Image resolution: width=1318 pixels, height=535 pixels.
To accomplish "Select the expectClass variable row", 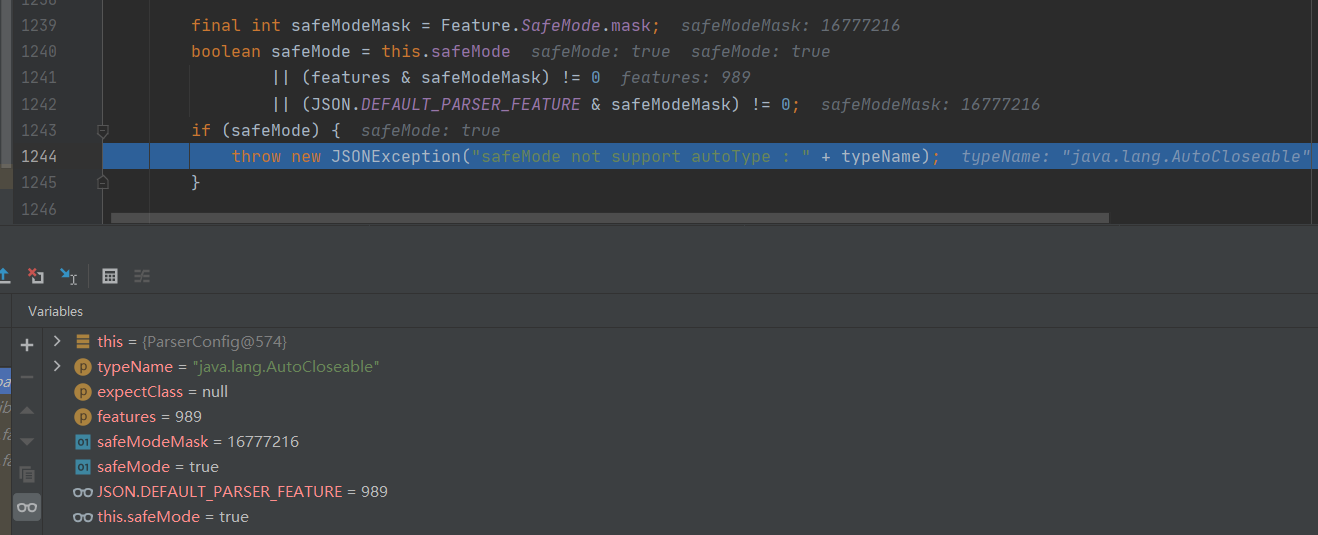I will pyautogui.click(x=162, y=391).
